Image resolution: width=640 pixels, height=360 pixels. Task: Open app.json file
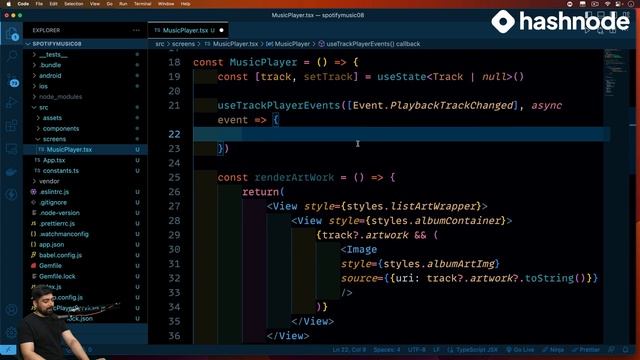coord(86,244)
